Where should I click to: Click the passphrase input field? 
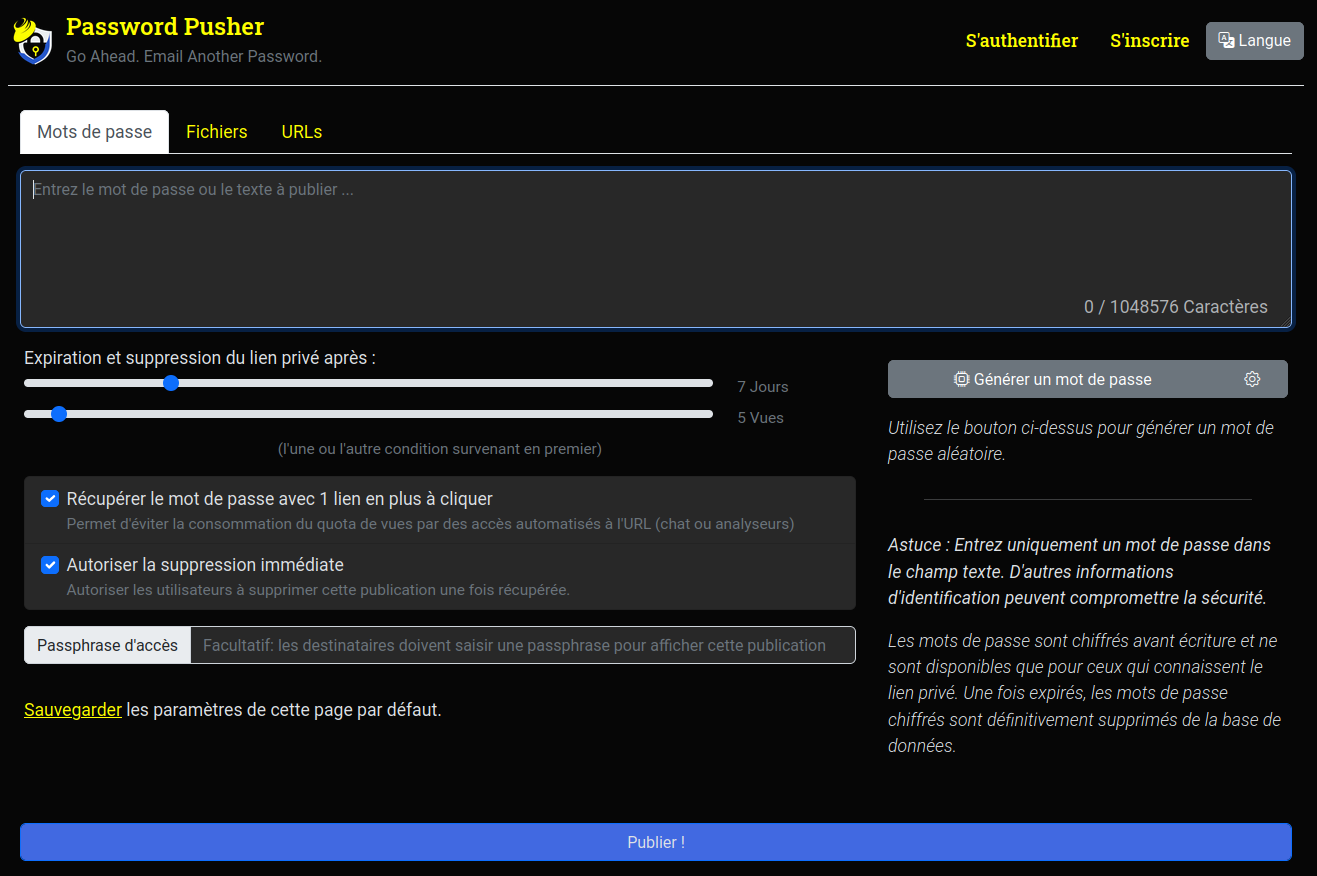tap(520, 645)
